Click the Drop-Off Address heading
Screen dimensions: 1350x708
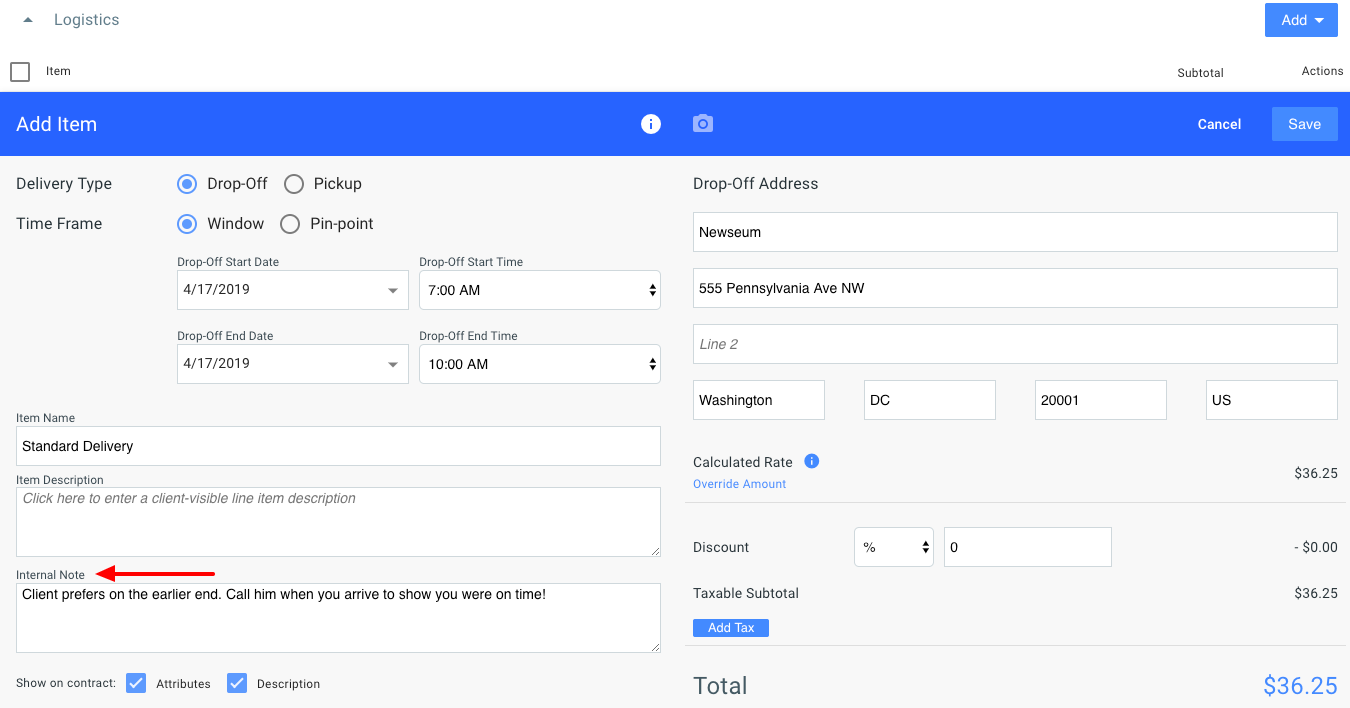756,184
